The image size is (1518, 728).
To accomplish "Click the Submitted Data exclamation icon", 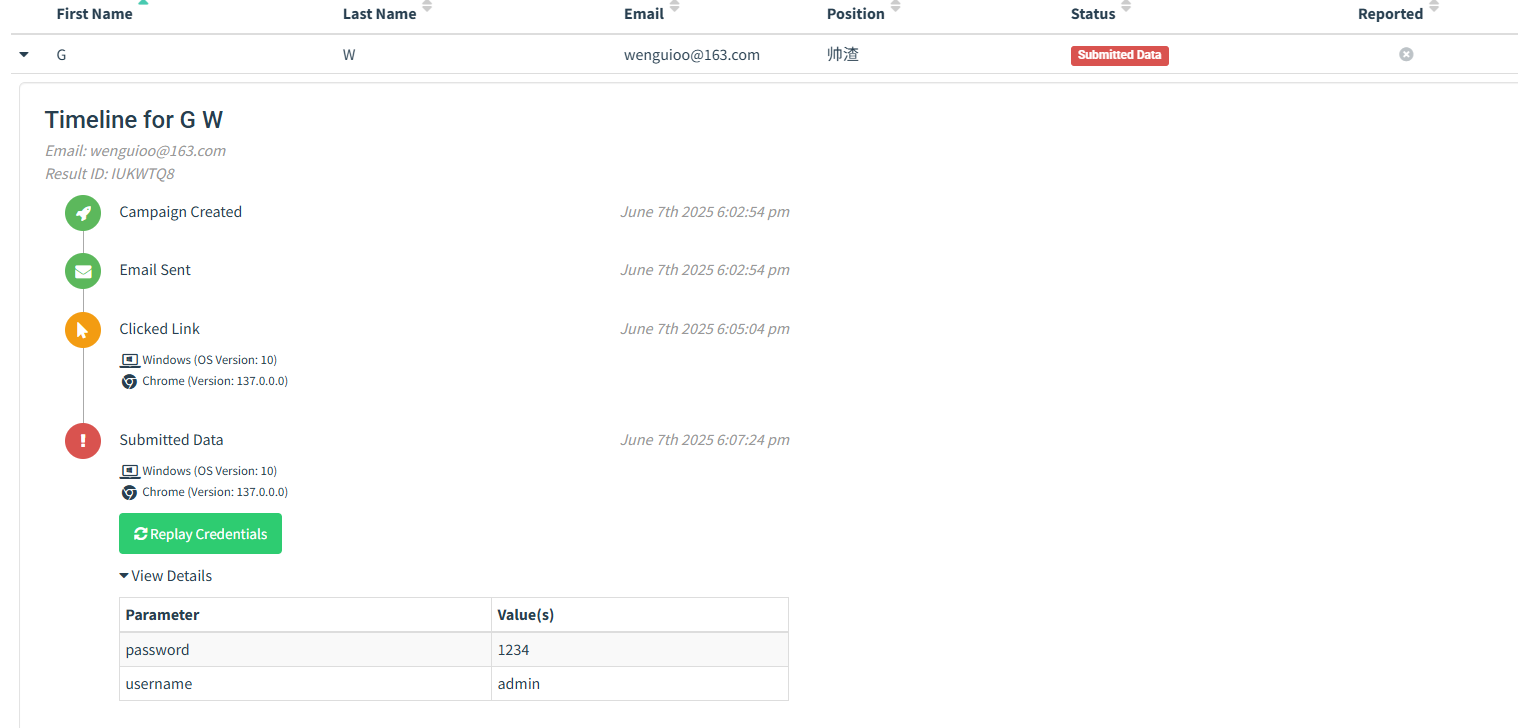I will tap(83, 441).
